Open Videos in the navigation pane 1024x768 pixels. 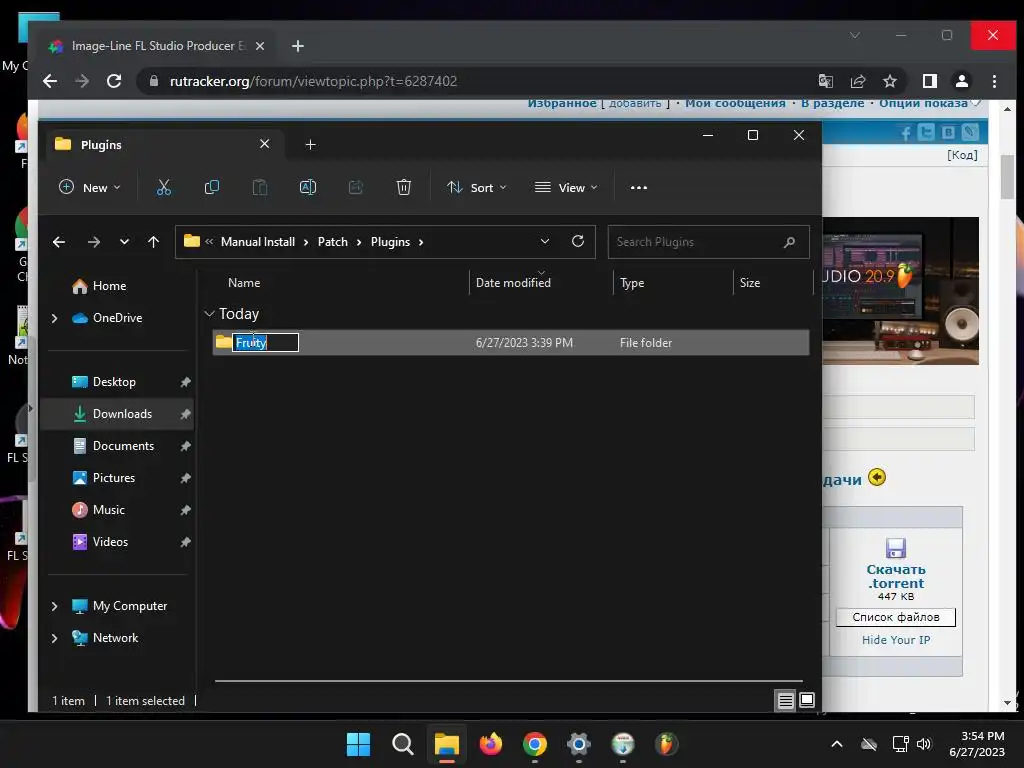click(100, 542)
